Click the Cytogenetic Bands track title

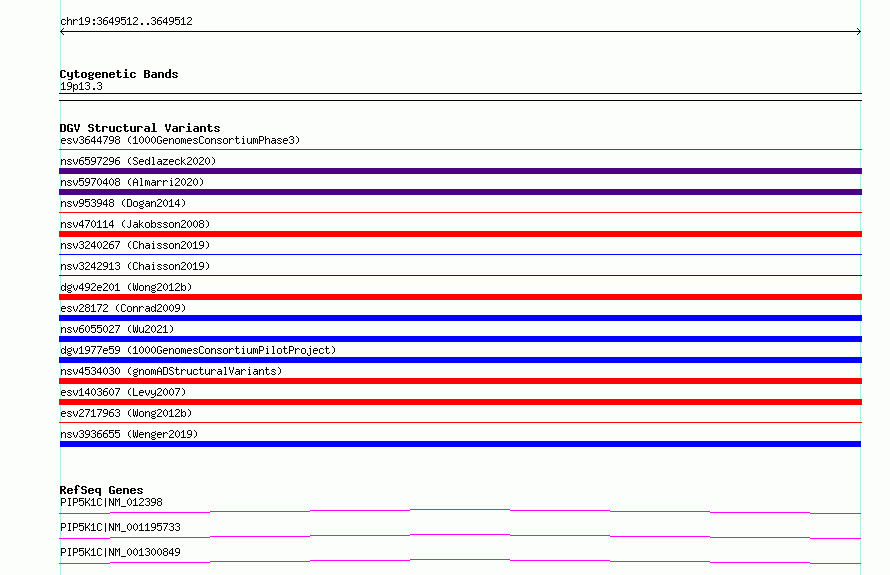coord(119,74)
